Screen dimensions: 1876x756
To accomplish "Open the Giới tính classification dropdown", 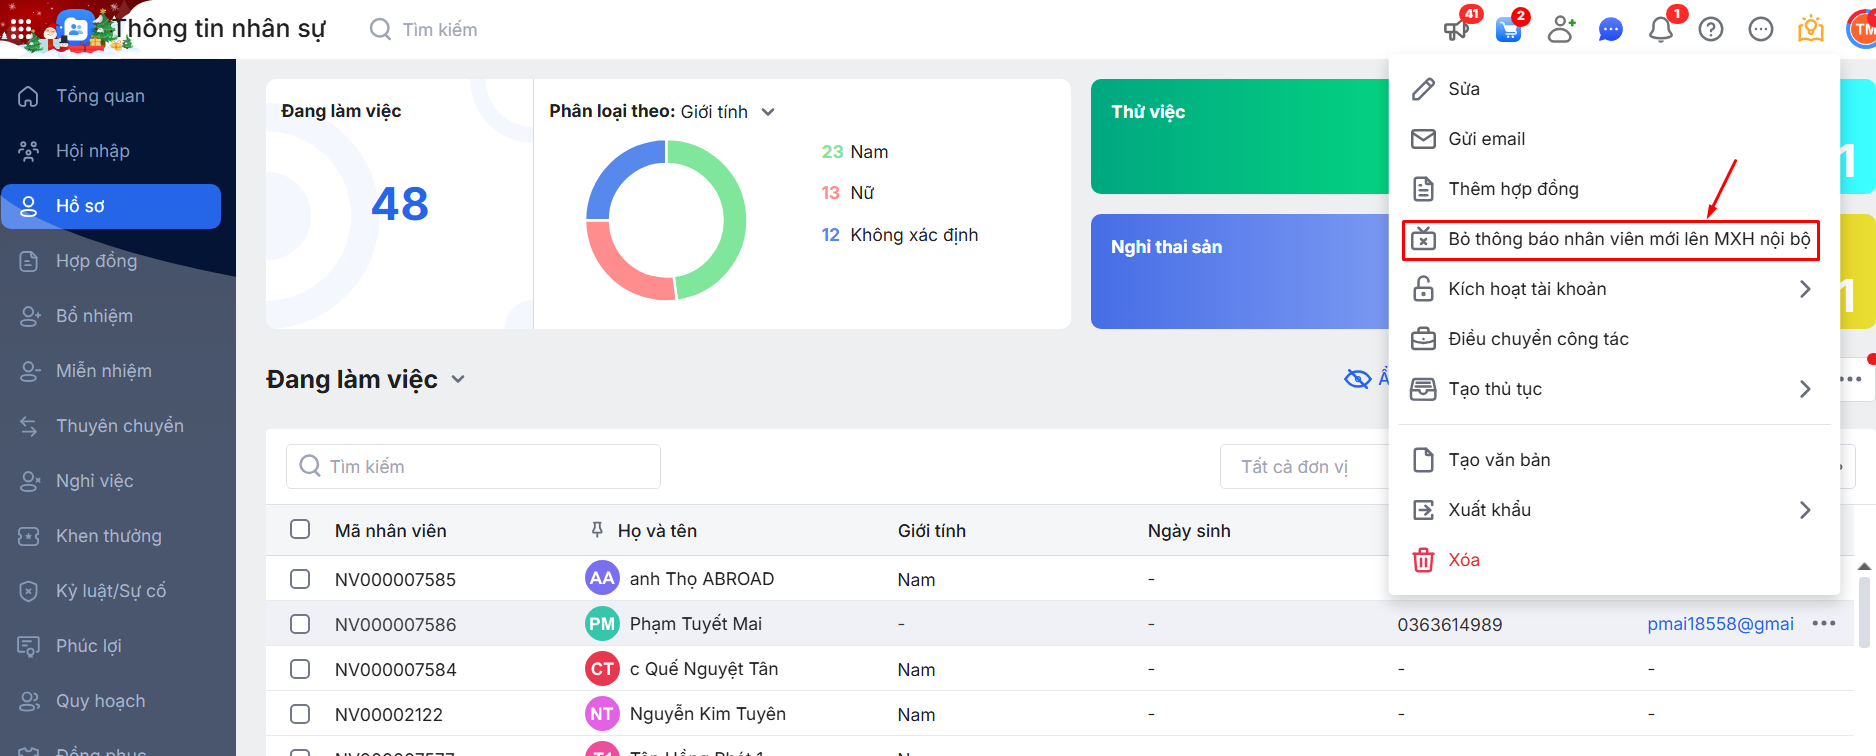I will click(768, 112).
